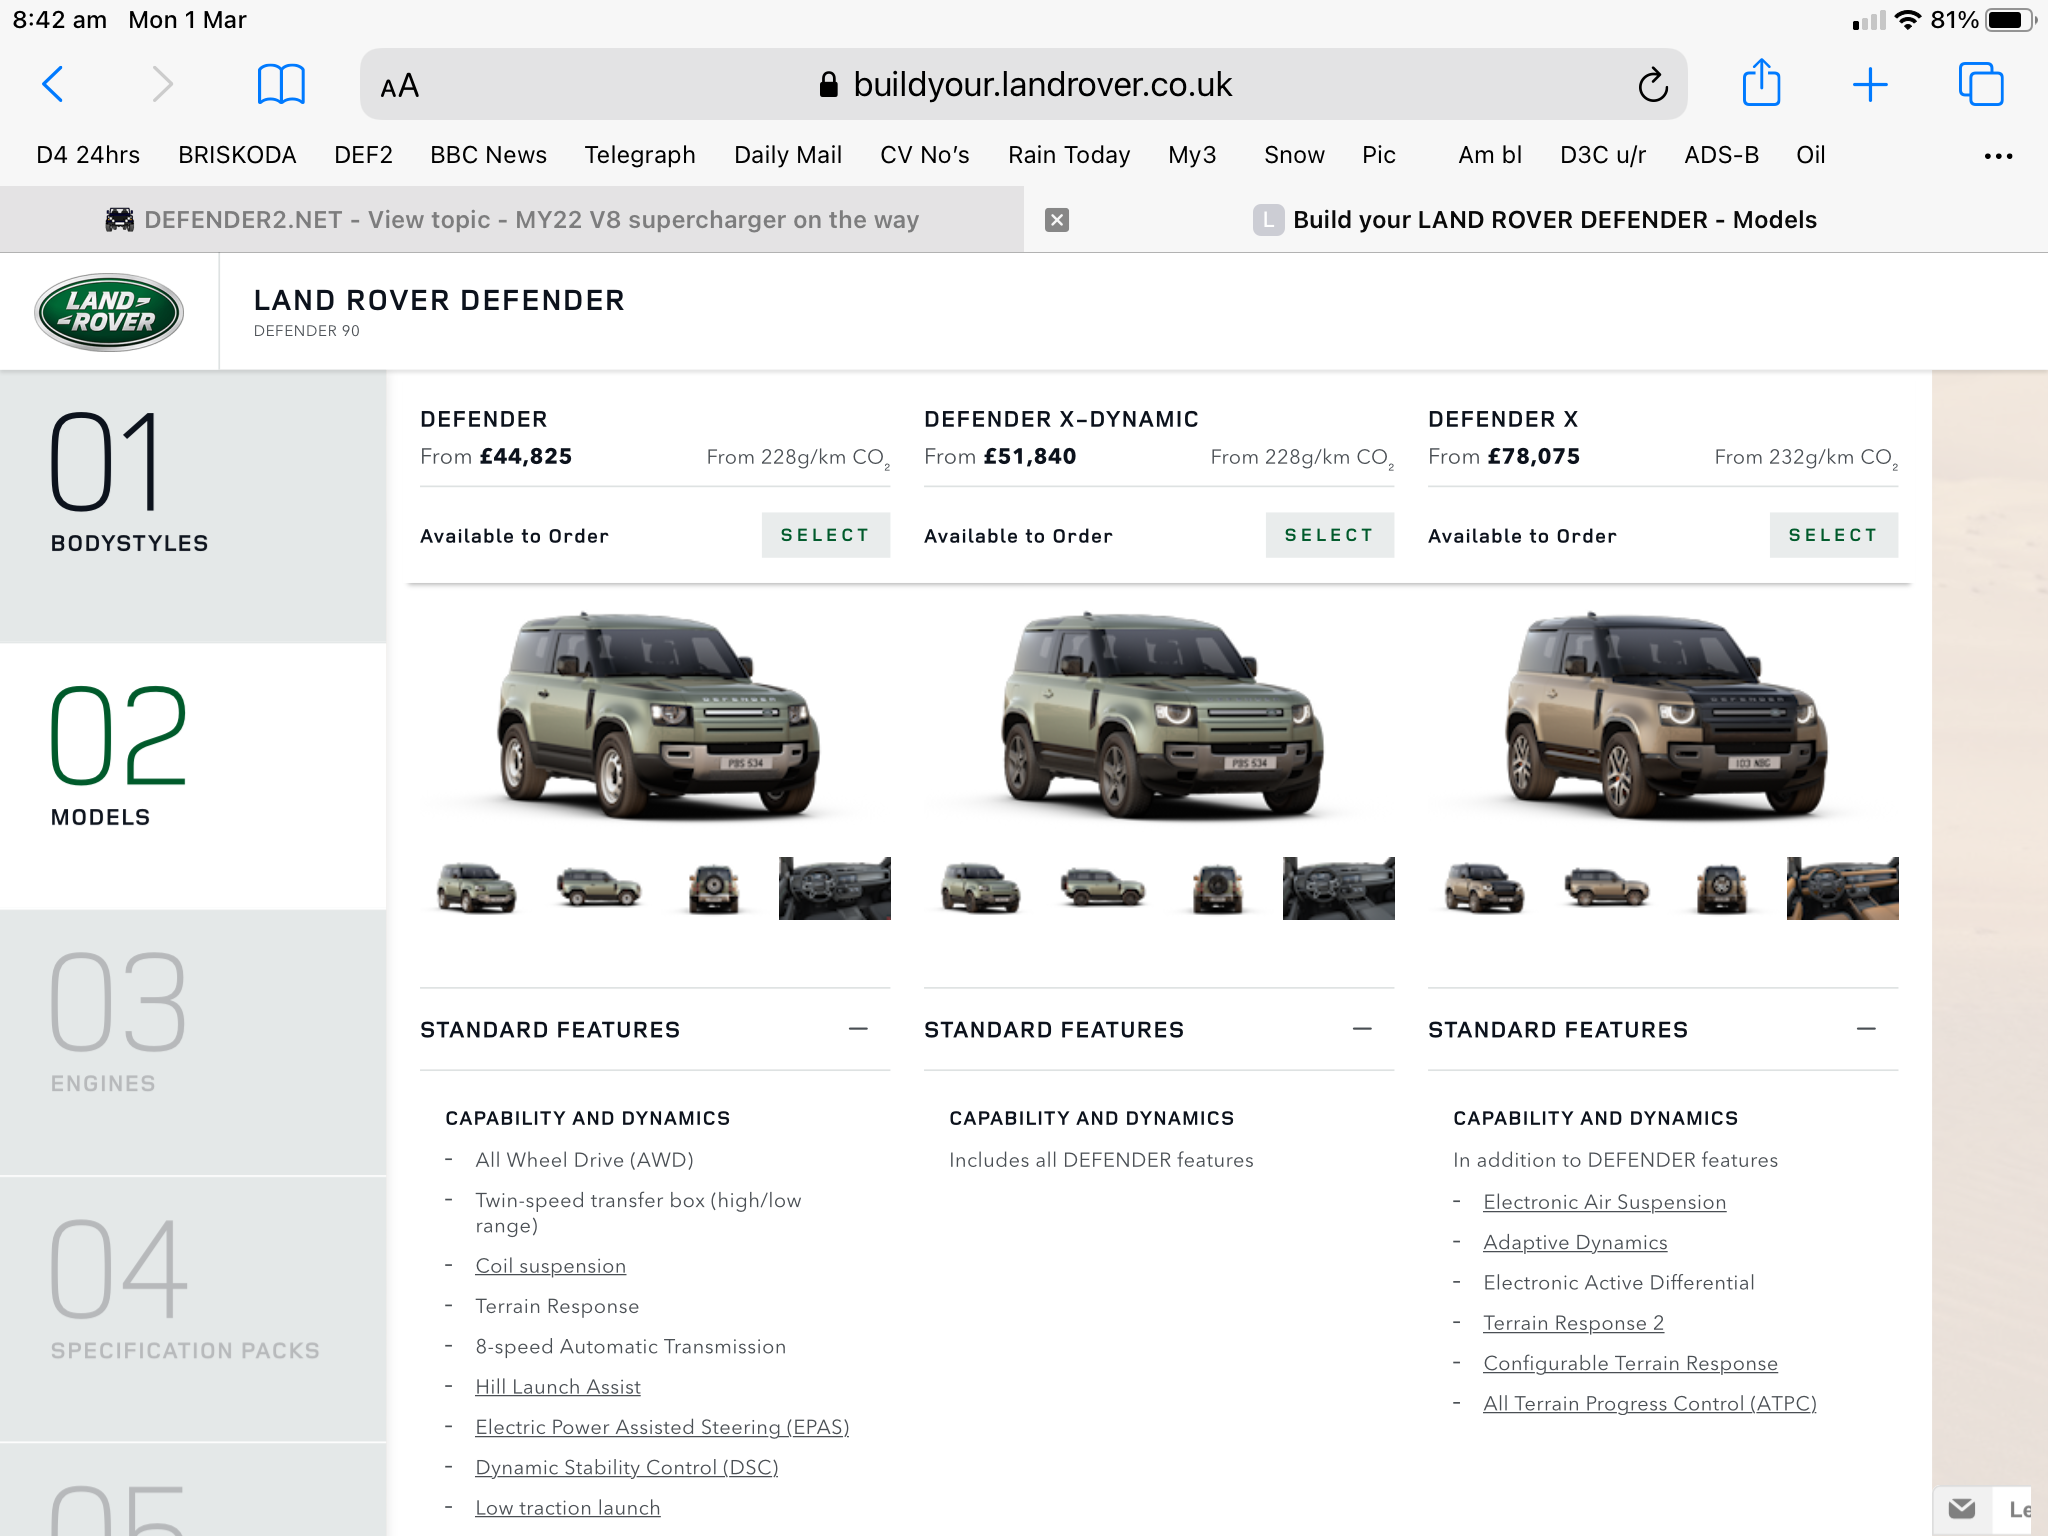Open the BBC News bookmark
The height and width of the screenshot is (1536, 2048).
click(488, 155)
